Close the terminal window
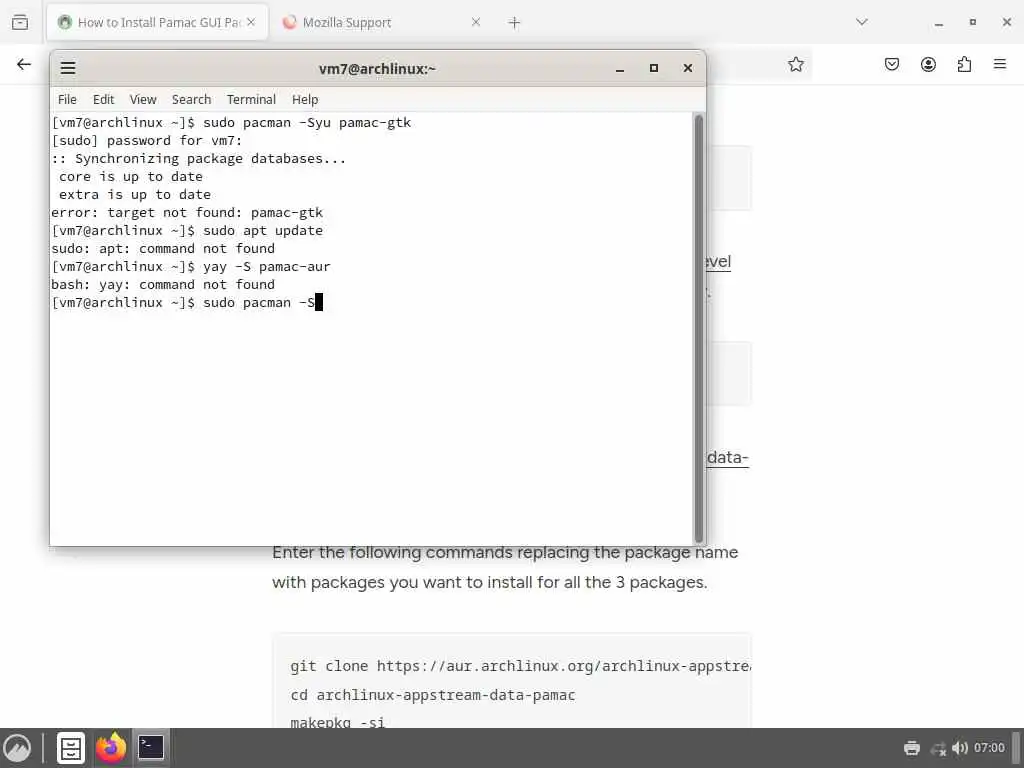The height and width of the screenshot is (768, 1024). click(688, 68)
